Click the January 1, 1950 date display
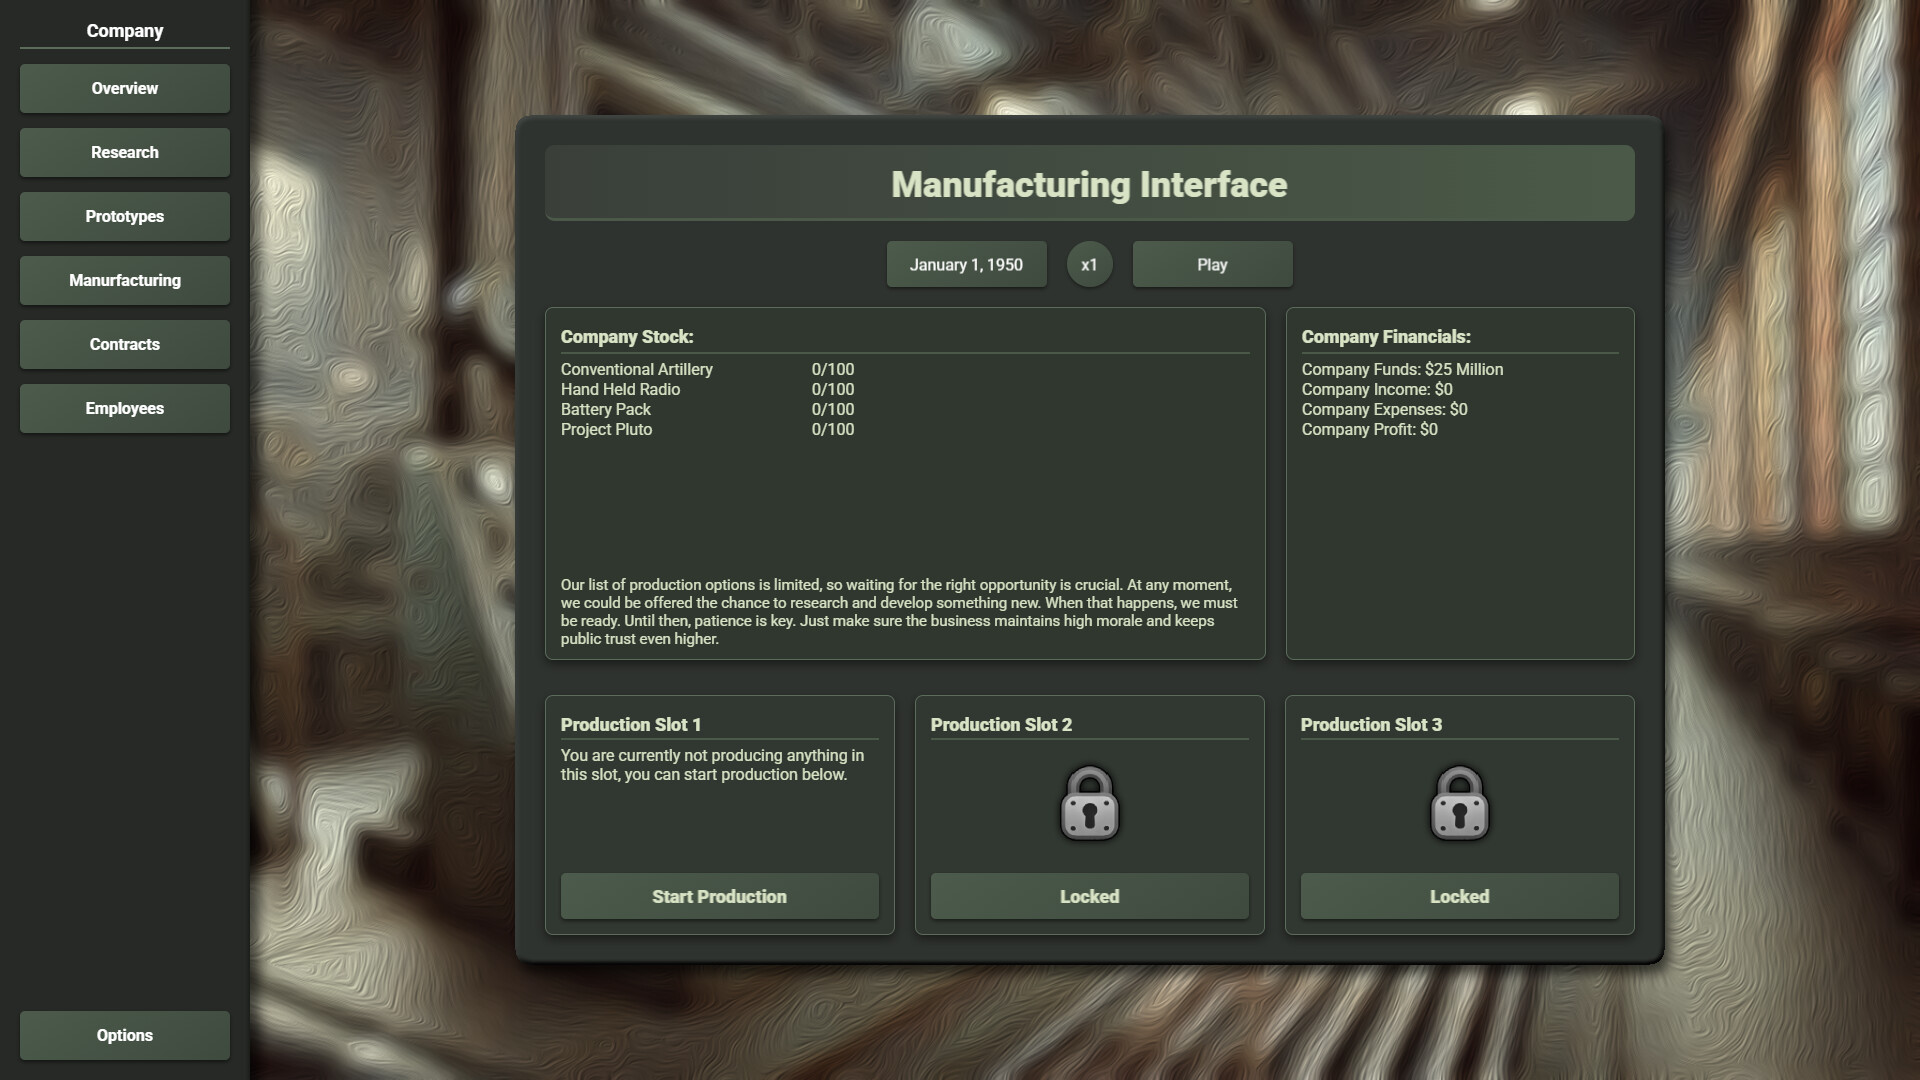The image size is (1920, 1080). [x=966, y=264]
